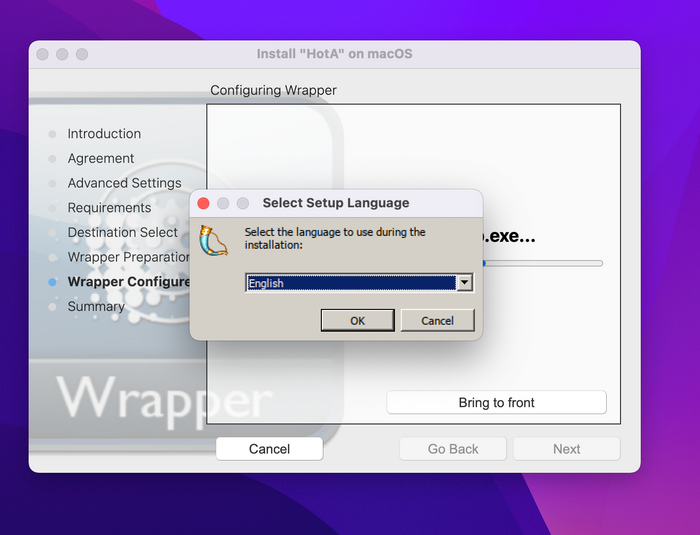
Task: Click the Bring to front button
Action: [496, 402]
